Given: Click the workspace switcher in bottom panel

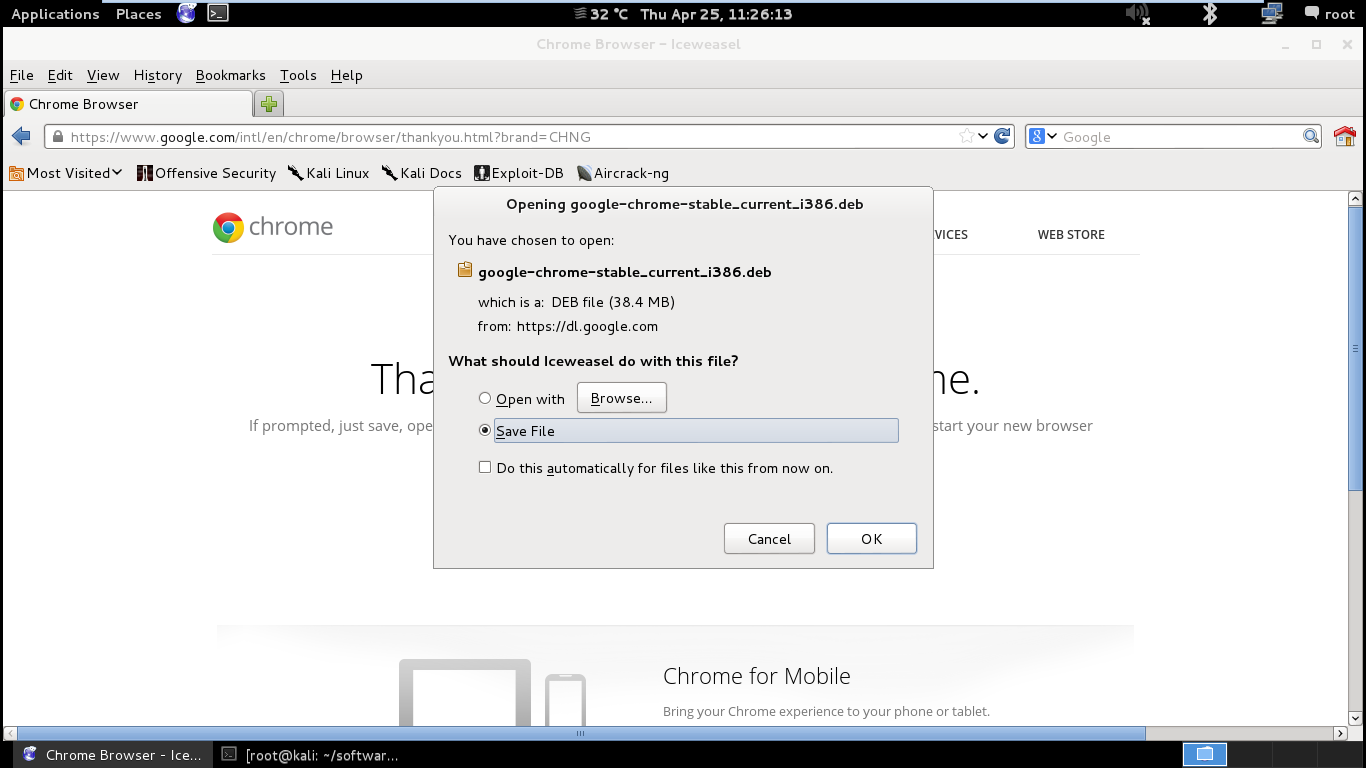Looking at the screenshot, I should (1204, 754).
